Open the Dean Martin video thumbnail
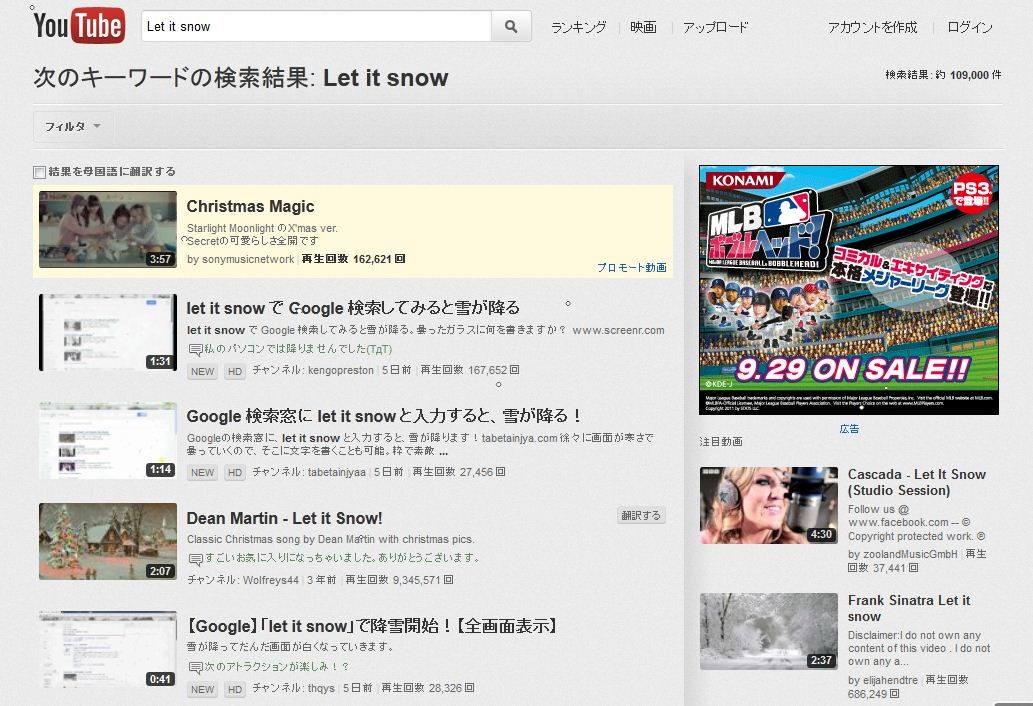Image resolution: width=1033 pixels, height=706 pixels. point(108,541)
